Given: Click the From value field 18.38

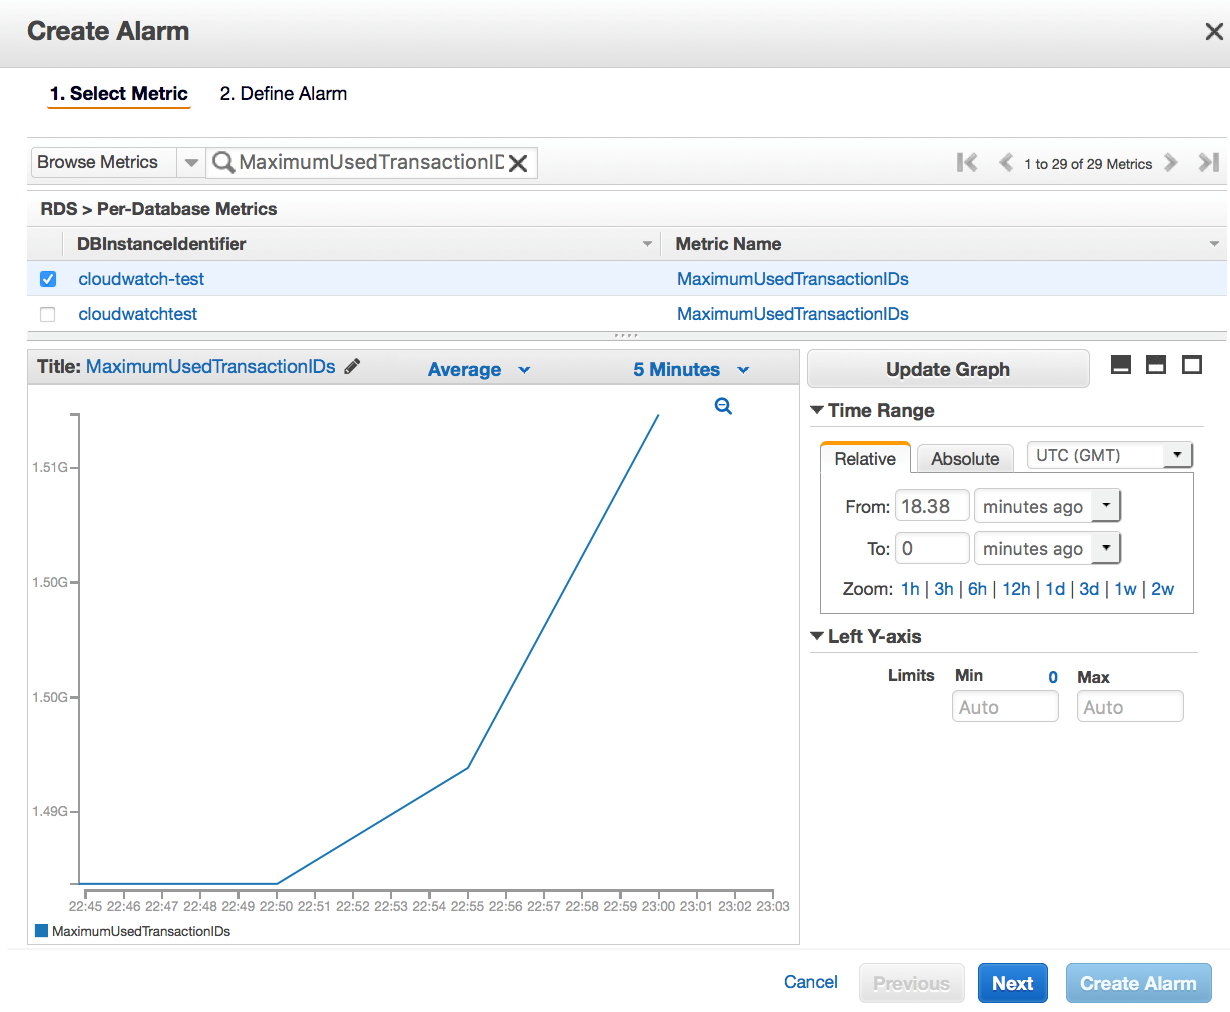Looking at the screenshot, I should click(932, 506).
